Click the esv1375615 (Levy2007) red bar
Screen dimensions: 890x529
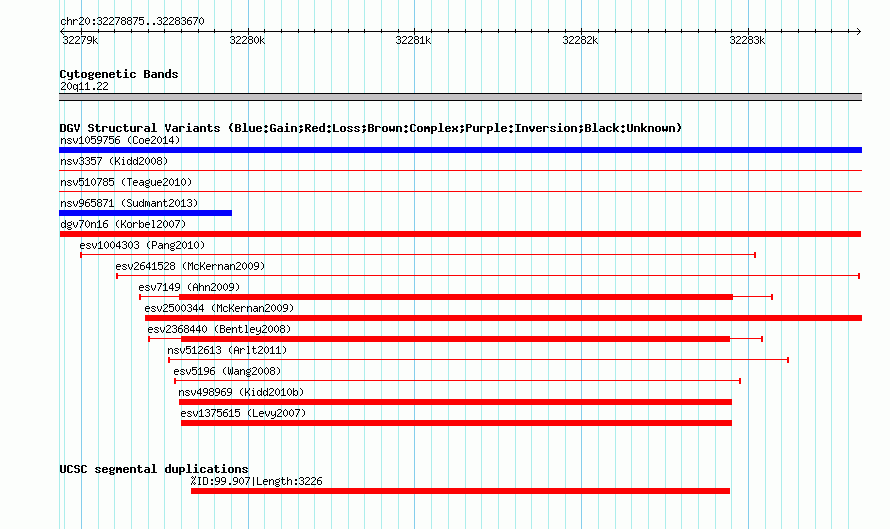pos(456,423)
